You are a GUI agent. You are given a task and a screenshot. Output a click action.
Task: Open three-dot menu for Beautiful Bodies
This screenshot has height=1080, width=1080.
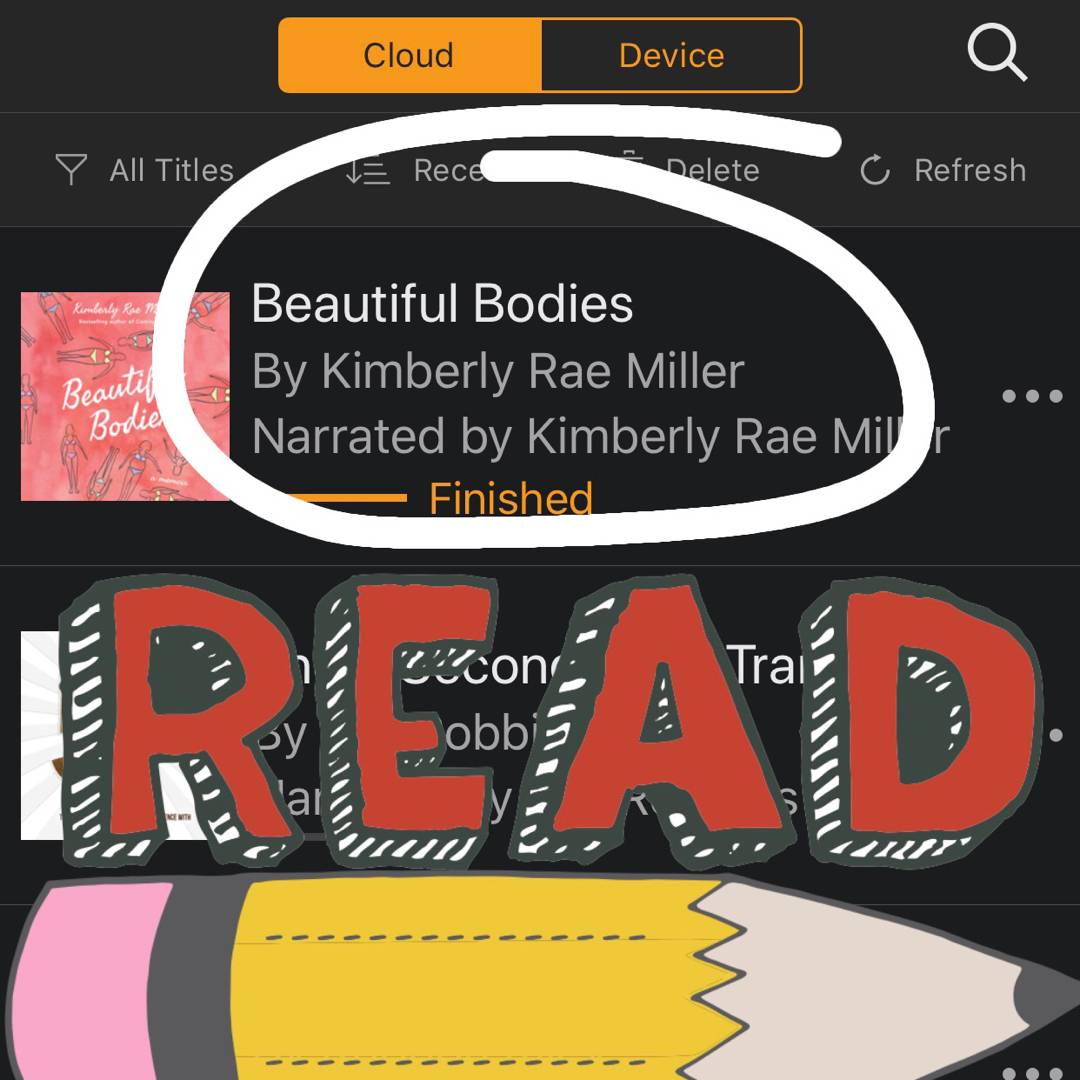pyautogui.click(x=1032, y=396)
